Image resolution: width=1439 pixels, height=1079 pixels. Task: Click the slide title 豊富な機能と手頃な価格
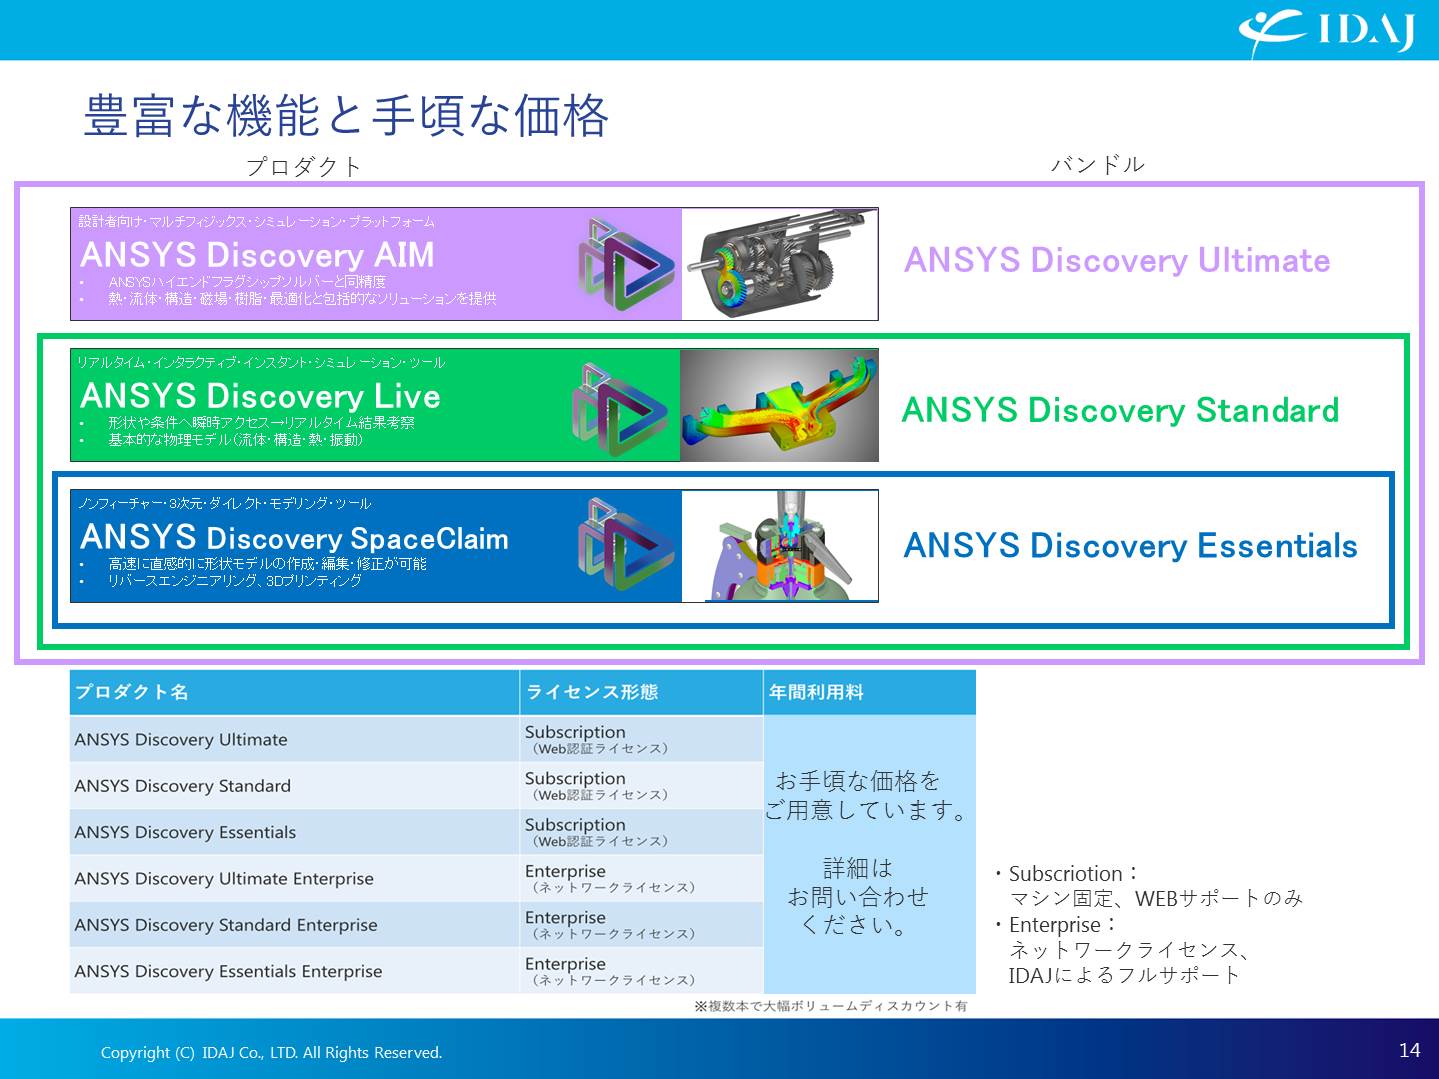coord(346,115)
